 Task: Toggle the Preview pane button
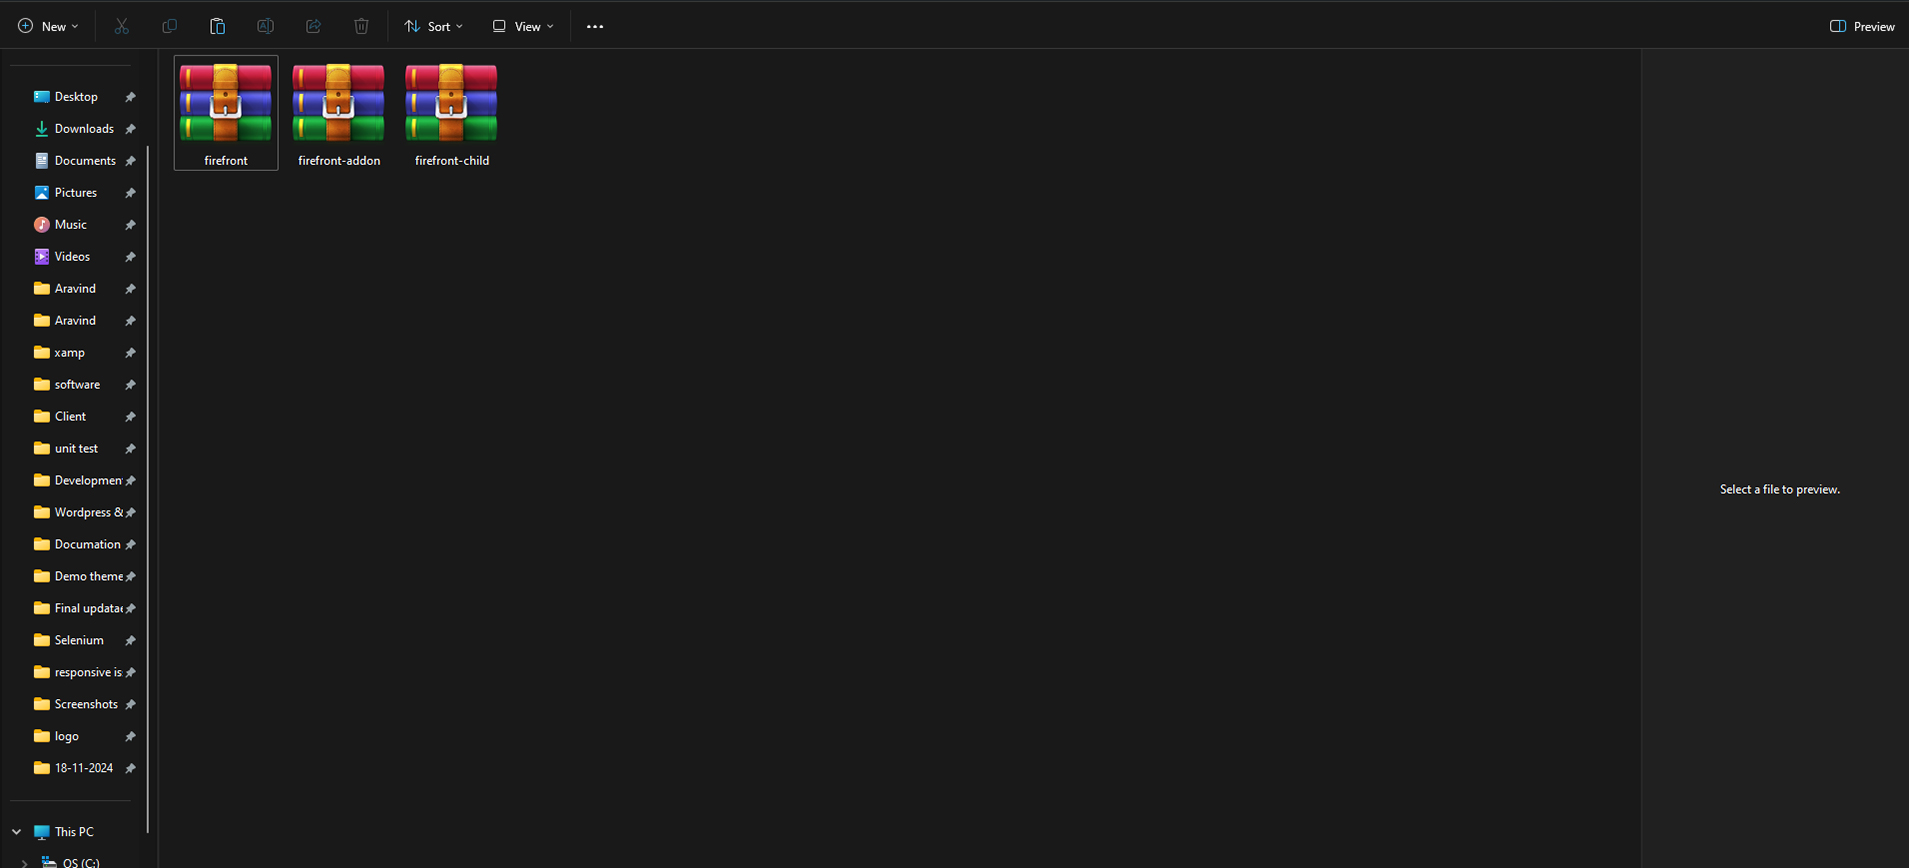(1861, 27)
